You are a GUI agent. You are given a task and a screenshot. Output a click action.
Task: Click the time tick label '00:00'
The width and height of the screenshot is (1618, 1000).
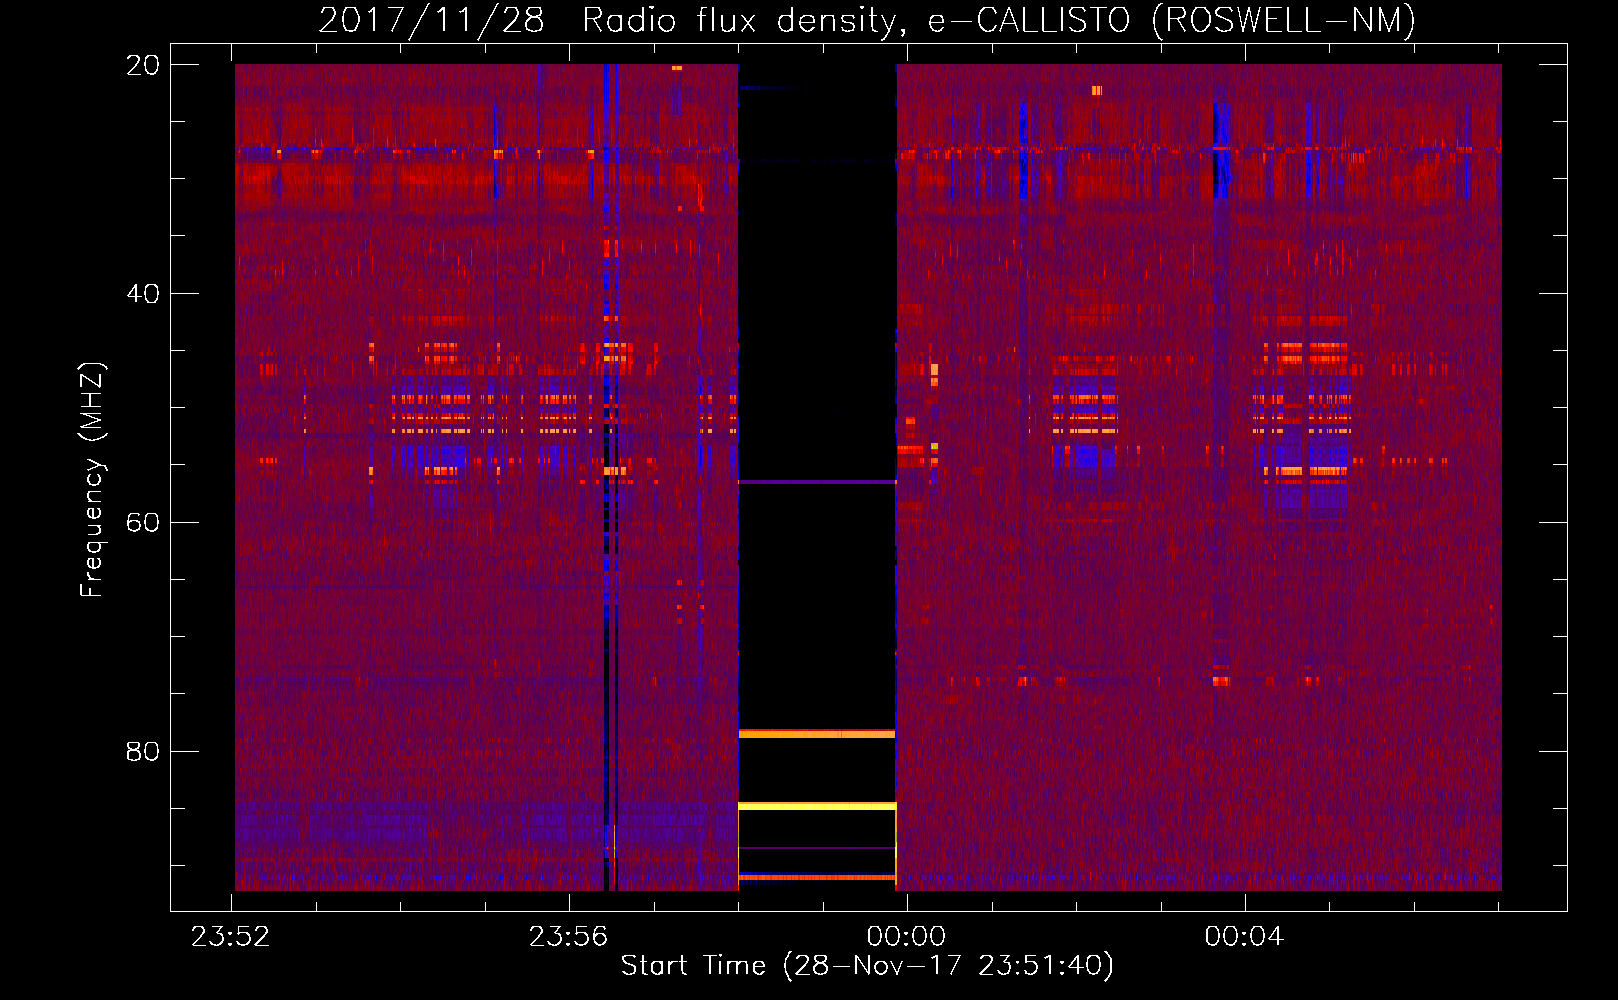906,937
